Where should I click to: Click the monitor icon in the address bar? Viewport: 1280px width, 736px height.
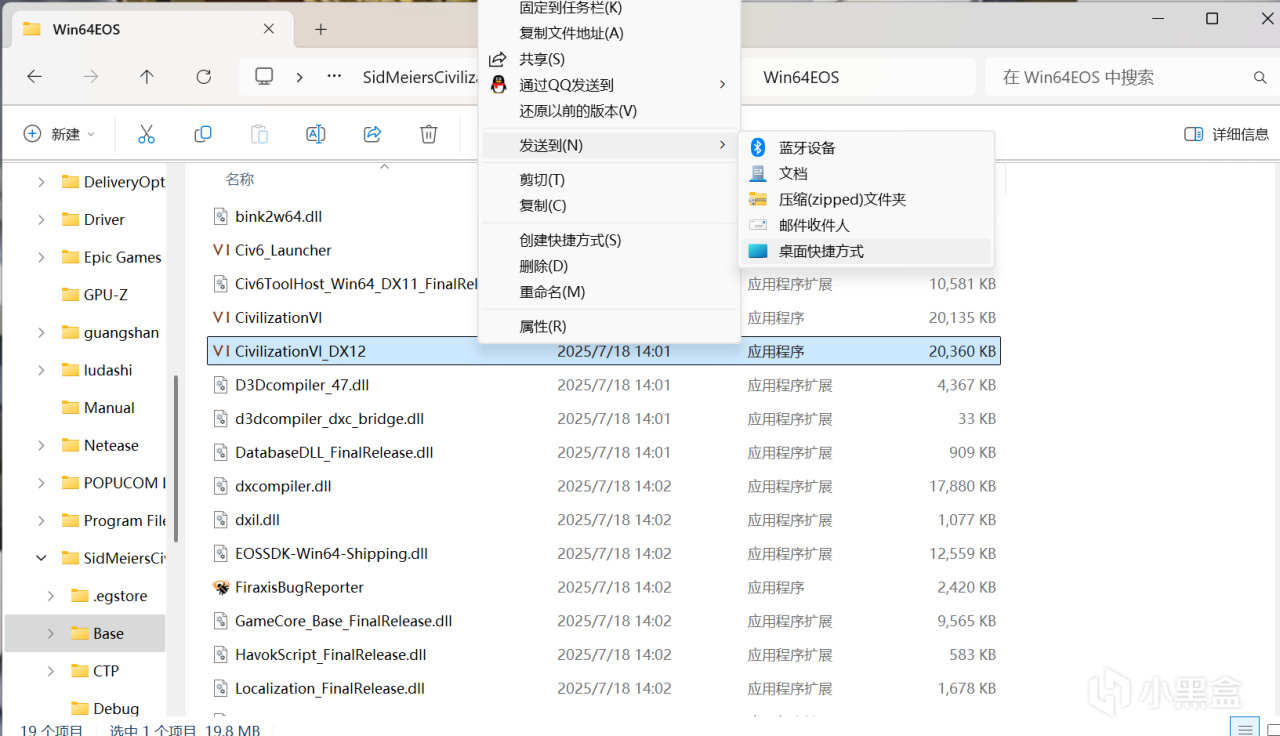(x=264, y=77)
